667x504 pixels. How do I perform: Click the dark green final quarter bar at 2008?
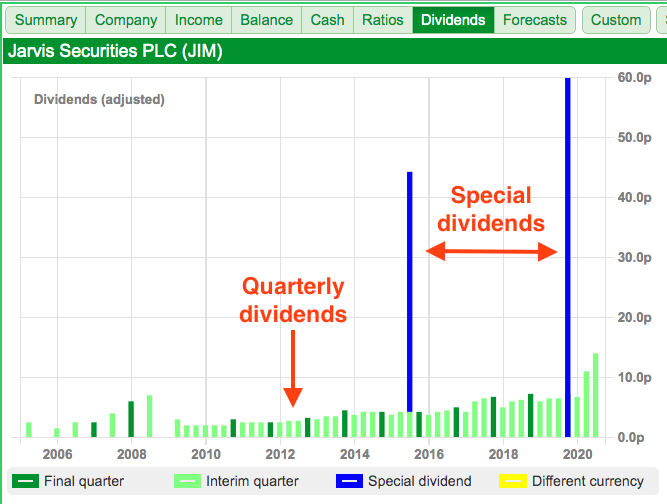point(131,419)
